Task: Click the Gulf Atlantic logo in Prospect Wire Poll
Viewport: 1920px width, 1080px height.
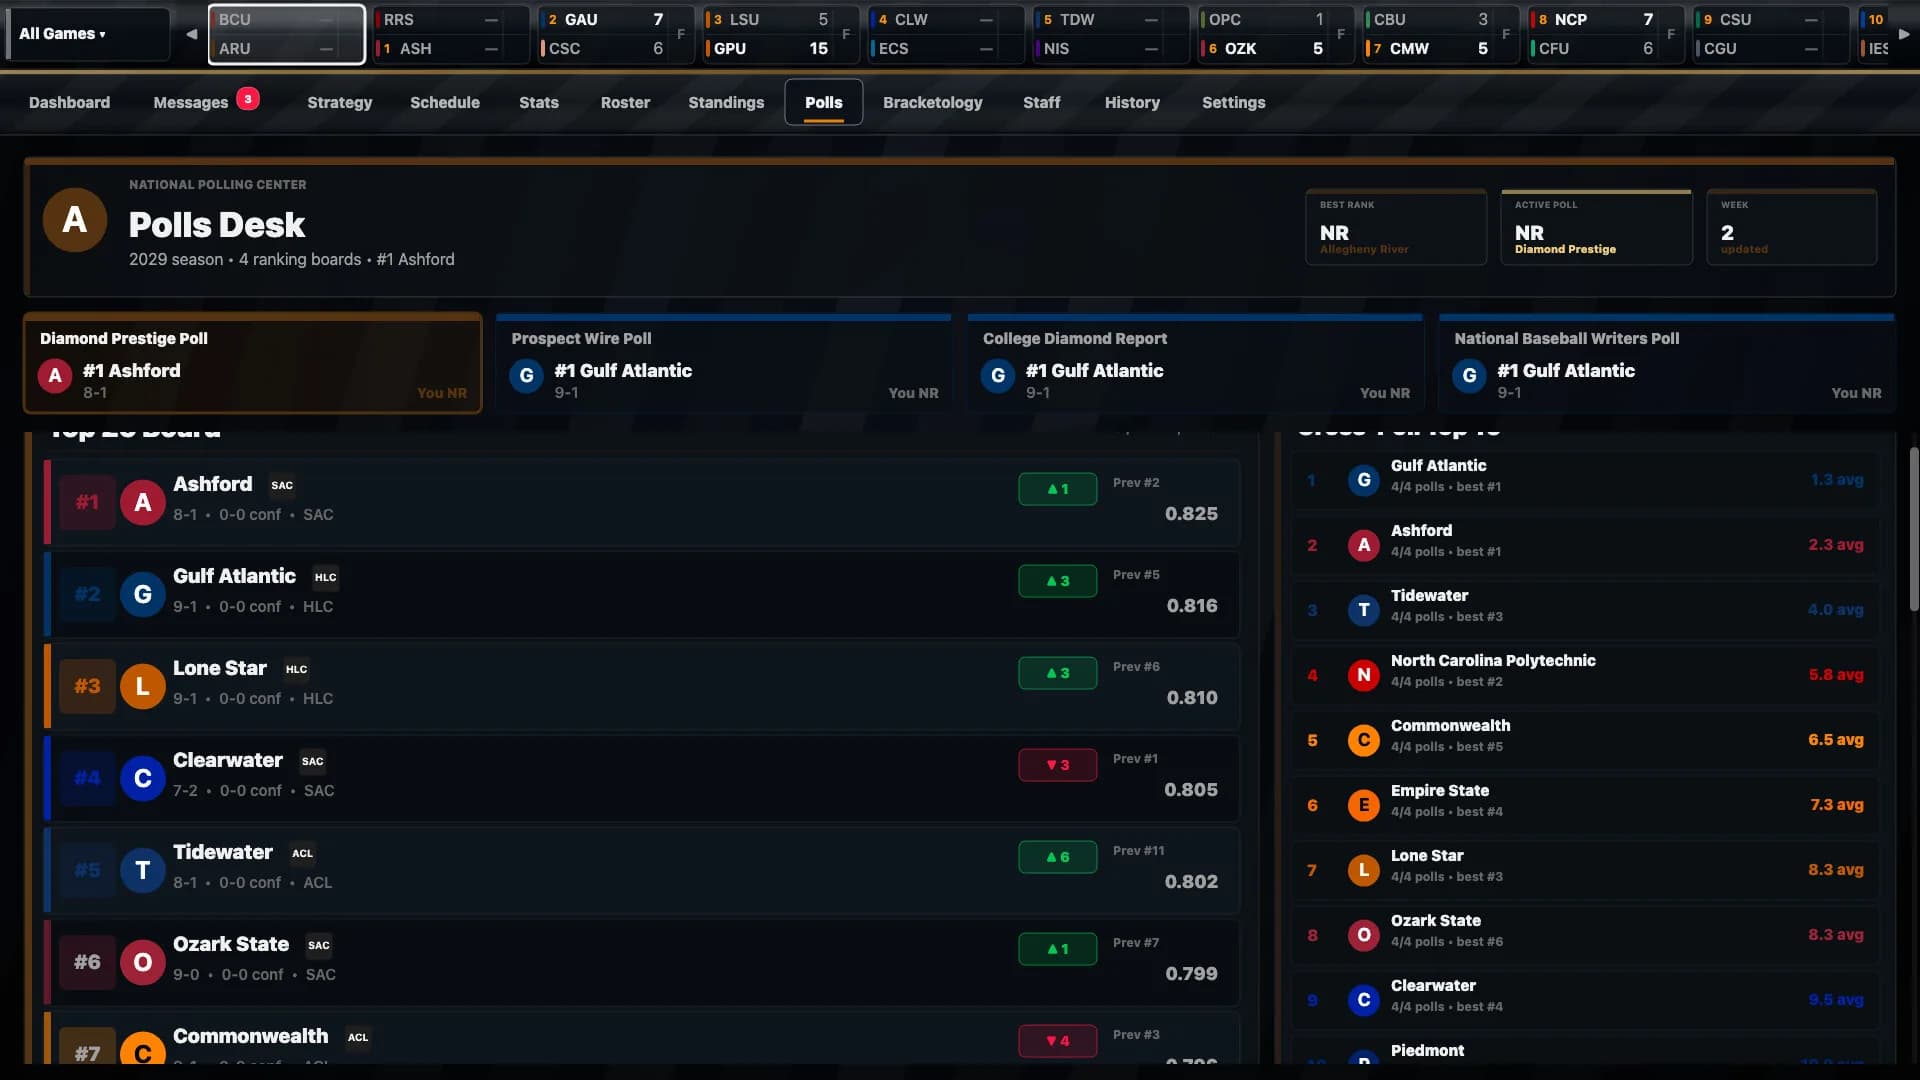Action: tap(526, 376)
